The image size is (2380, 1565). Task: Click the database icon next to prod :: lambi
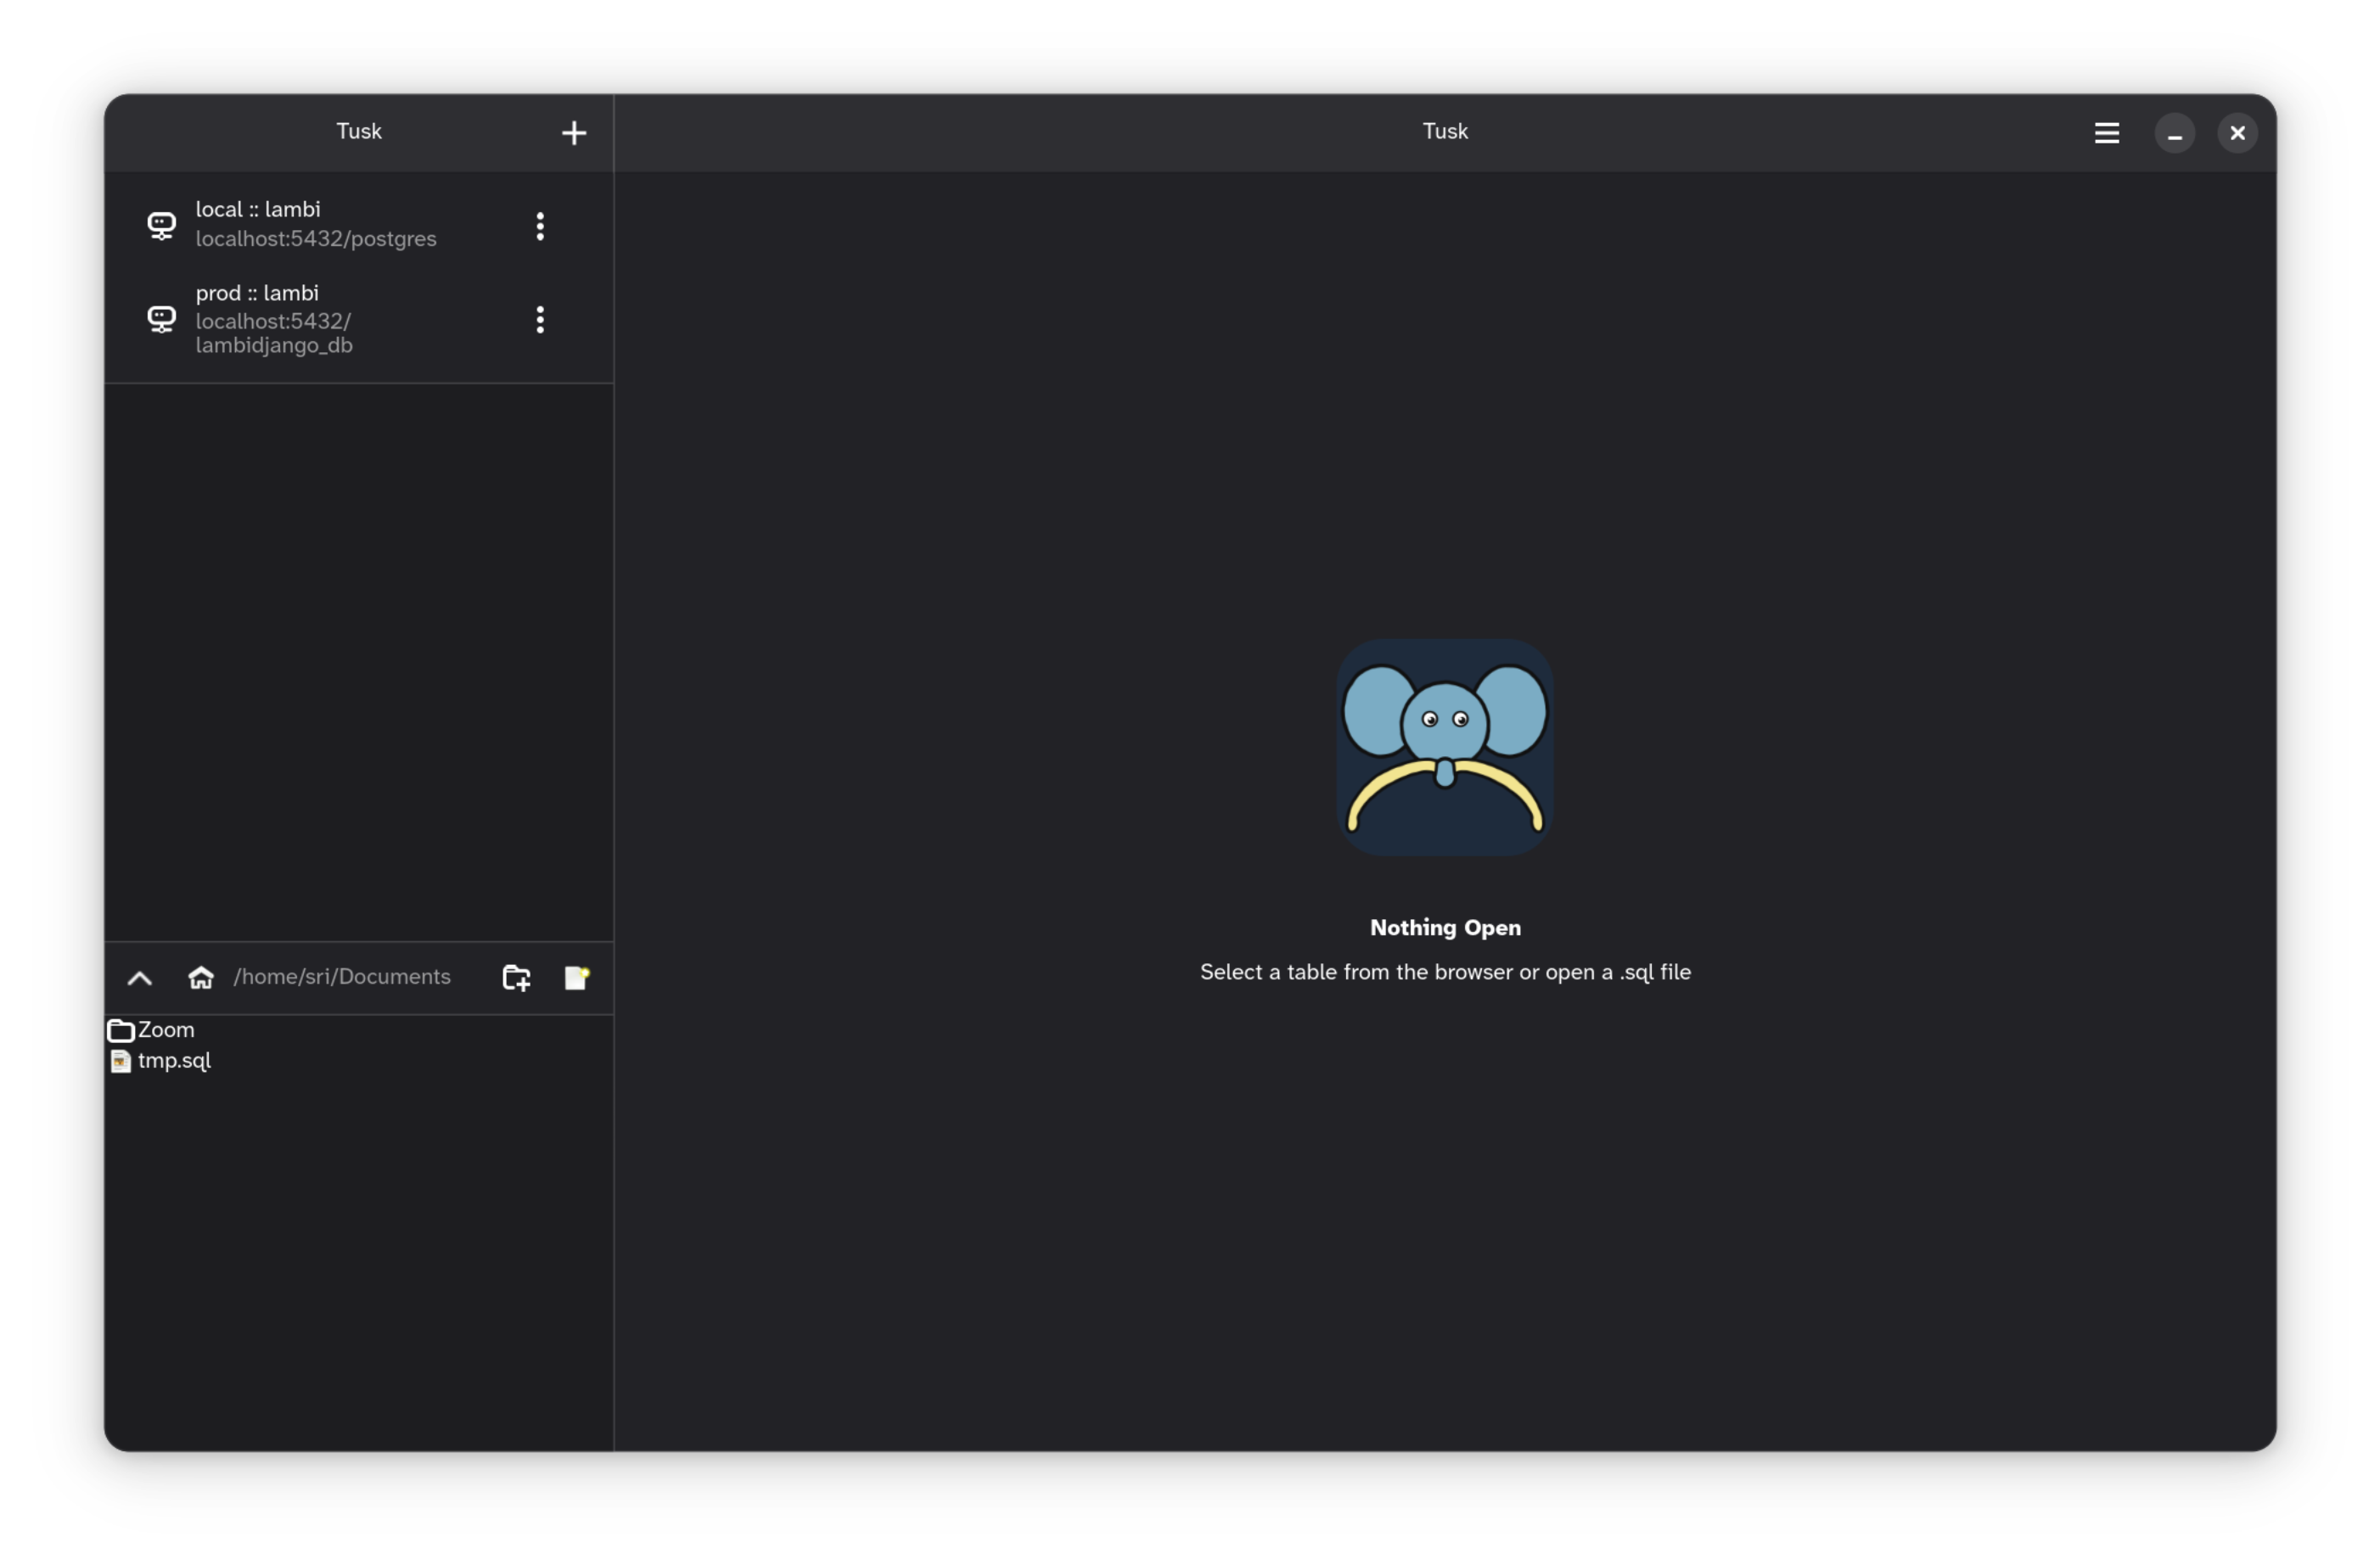(162, 319)
